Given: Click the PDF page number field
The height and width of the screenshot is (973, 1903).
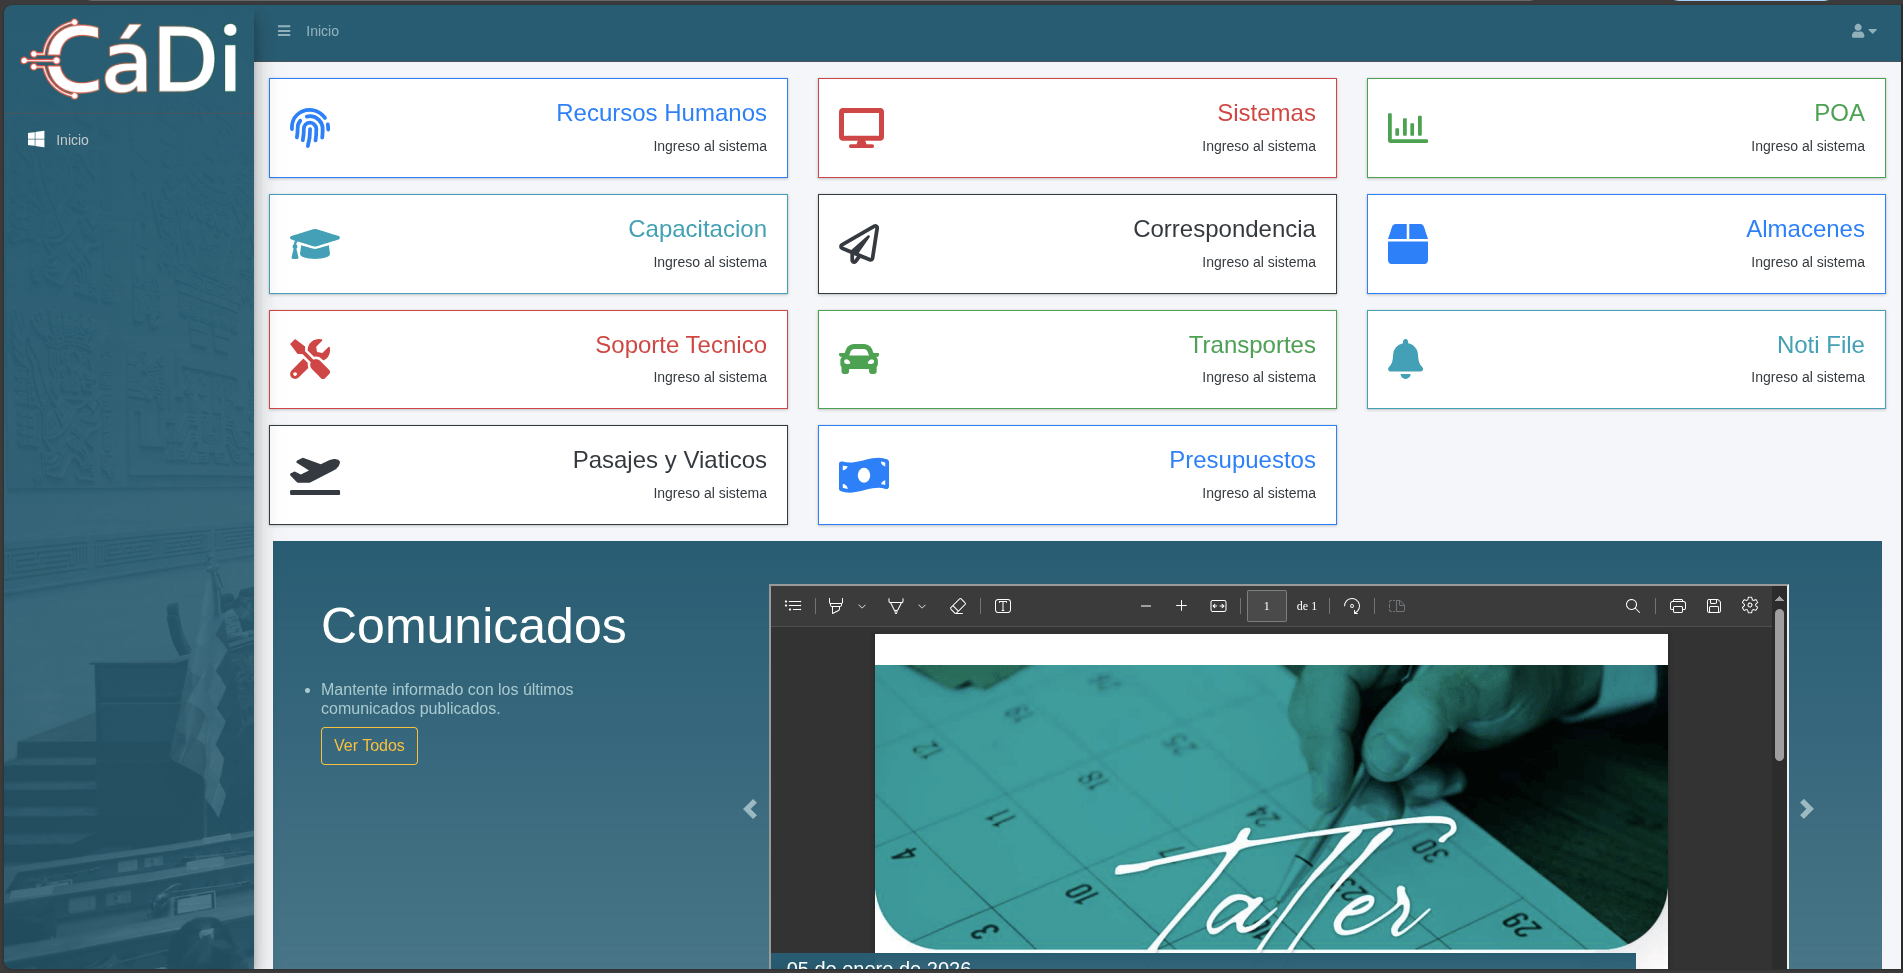Looking at the screenshot, I should point(1267,606).
